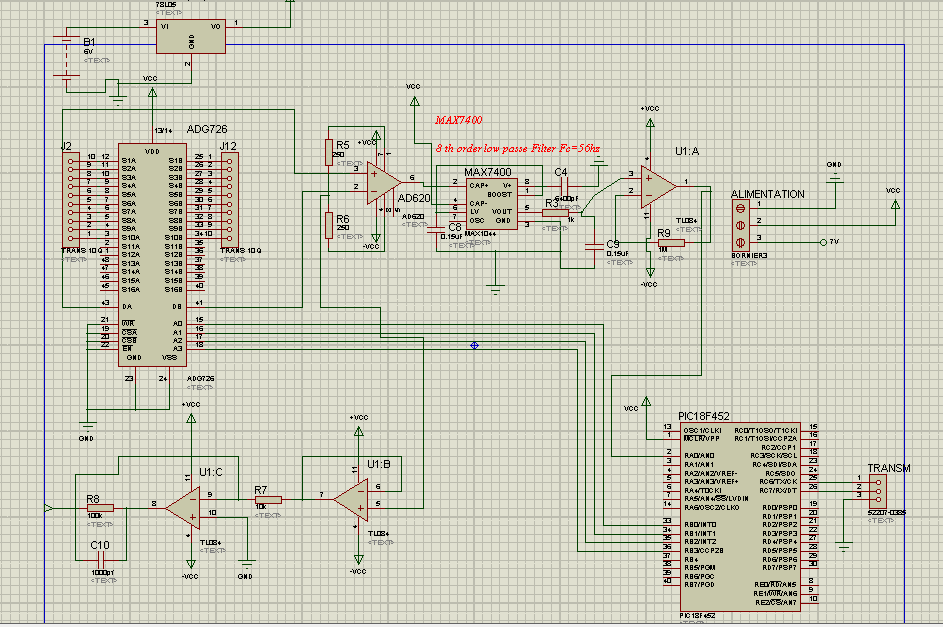Click the blue origin marker on the sheet

[475, 345]
